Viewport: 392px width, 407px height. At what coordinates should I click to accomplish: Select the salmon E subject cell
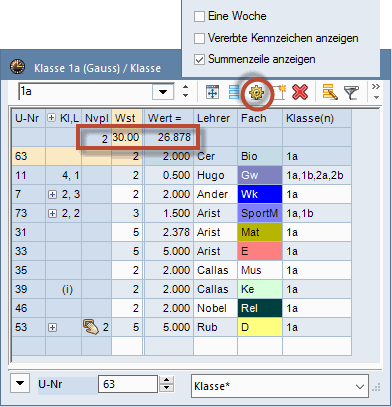click(260, 251)
